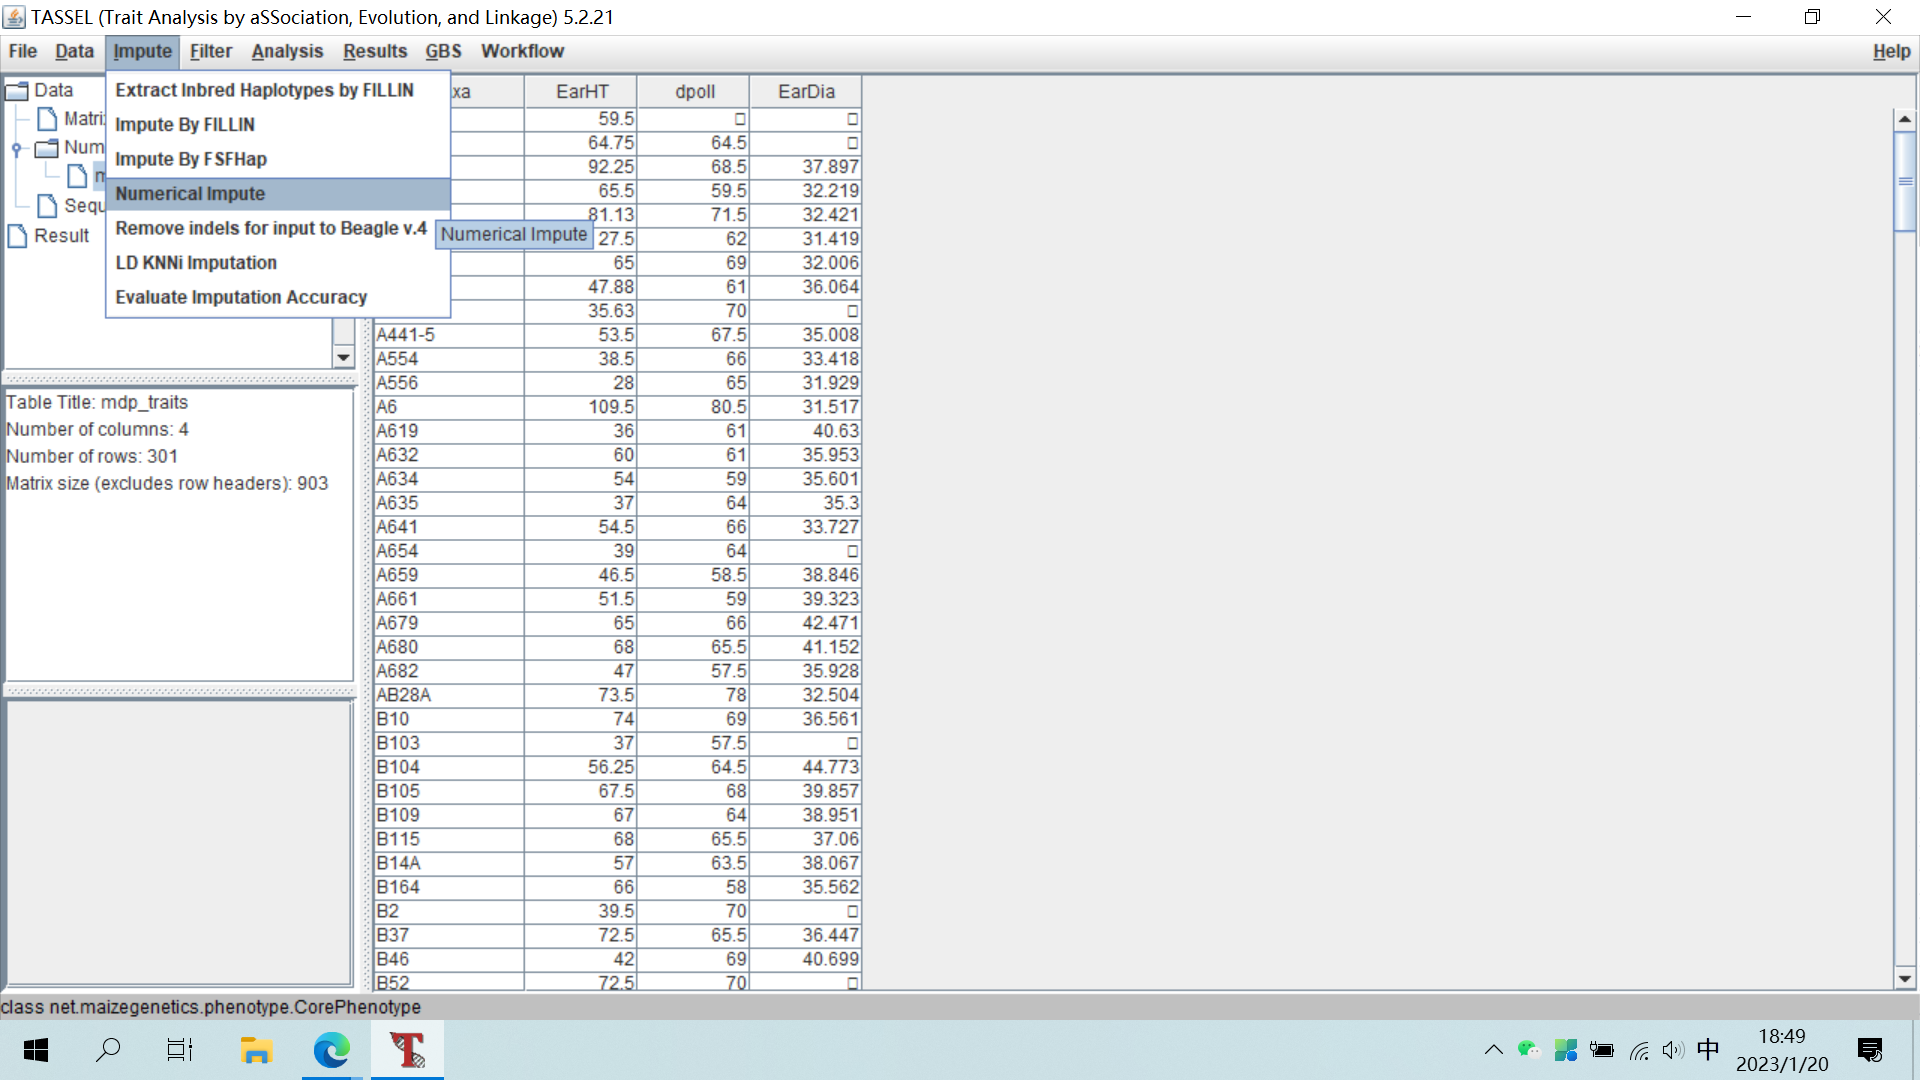Screen dimensions: 1920x1080
Task: Select Impute By FSFHap option
Action: click(x=278, y=159)
